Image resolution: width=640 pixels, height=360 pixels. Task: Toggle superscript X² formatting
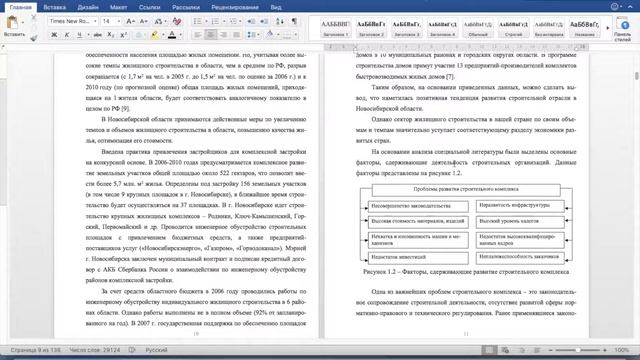123,35
